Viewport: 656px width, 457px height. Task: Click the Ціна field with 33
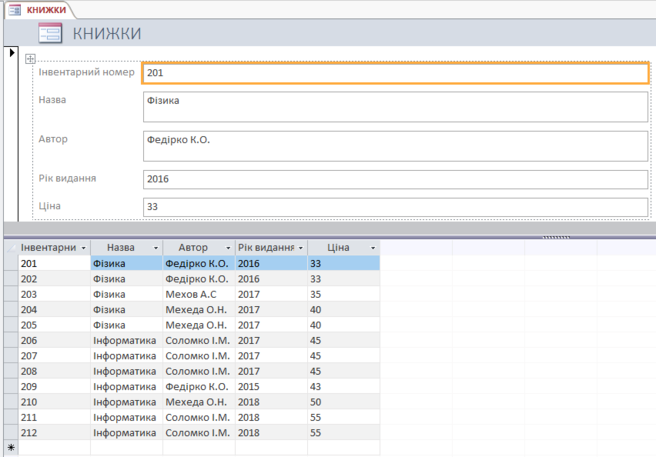click(x=395, y=207)
